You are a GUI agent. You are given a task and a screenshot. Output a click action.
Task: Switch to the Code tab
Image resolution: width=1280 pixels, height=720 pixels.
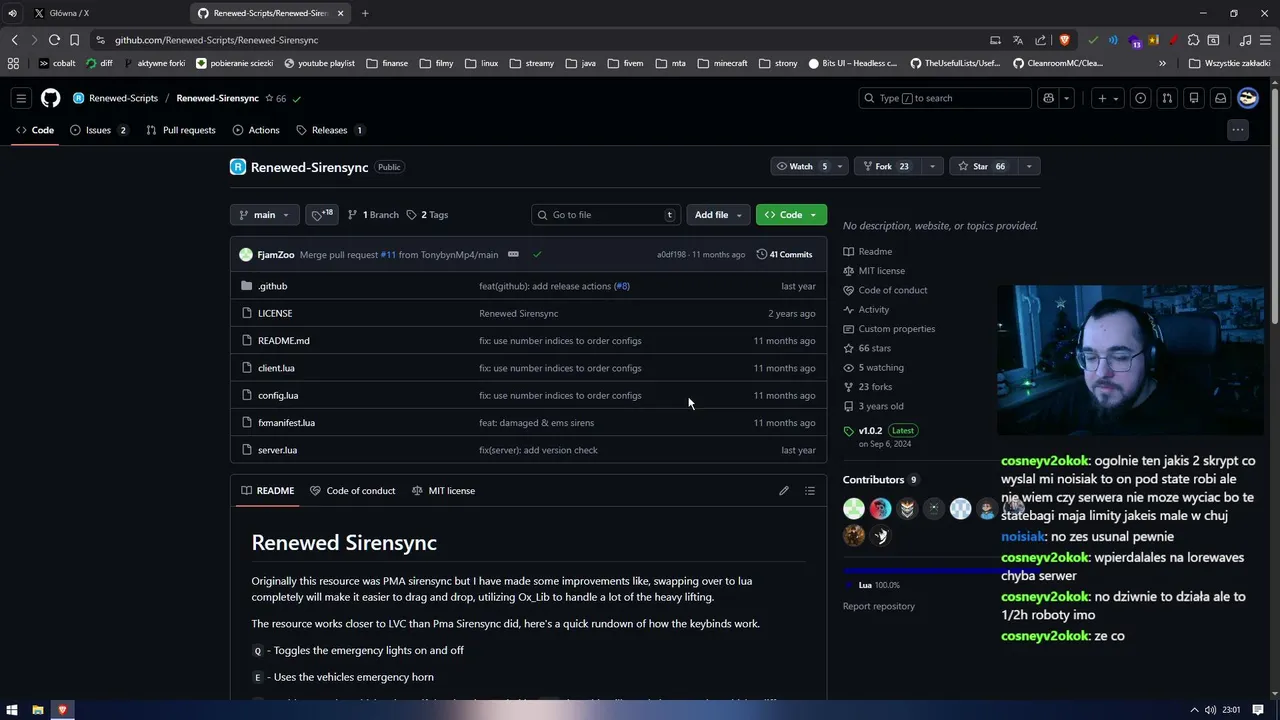coord(35,130)
